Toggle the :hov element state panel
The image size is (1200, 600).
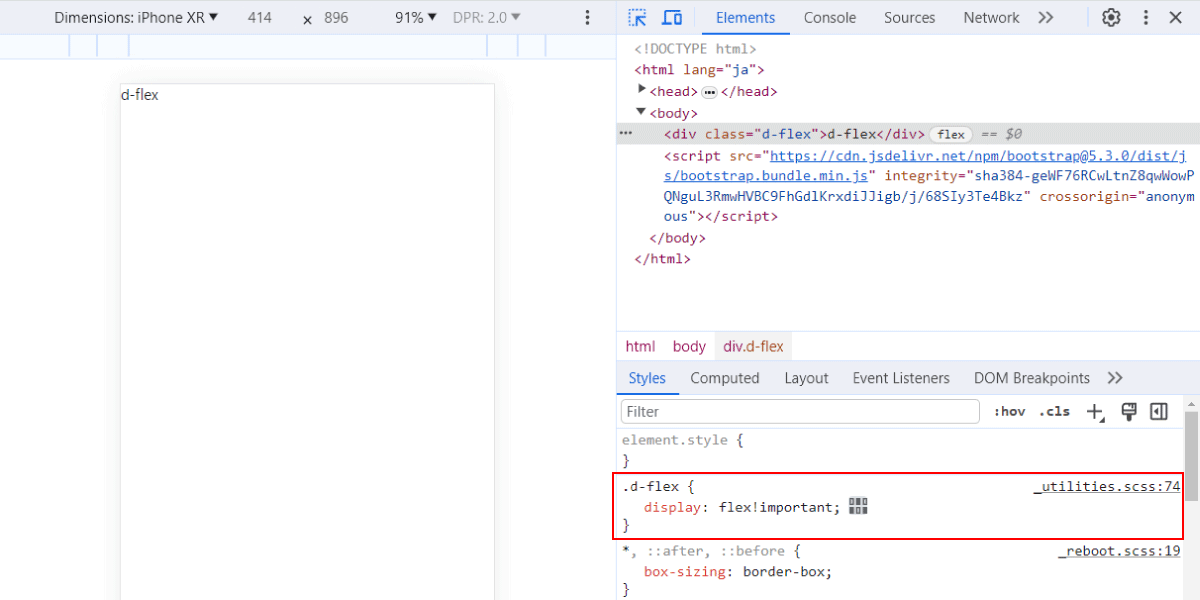[1009, 411]
